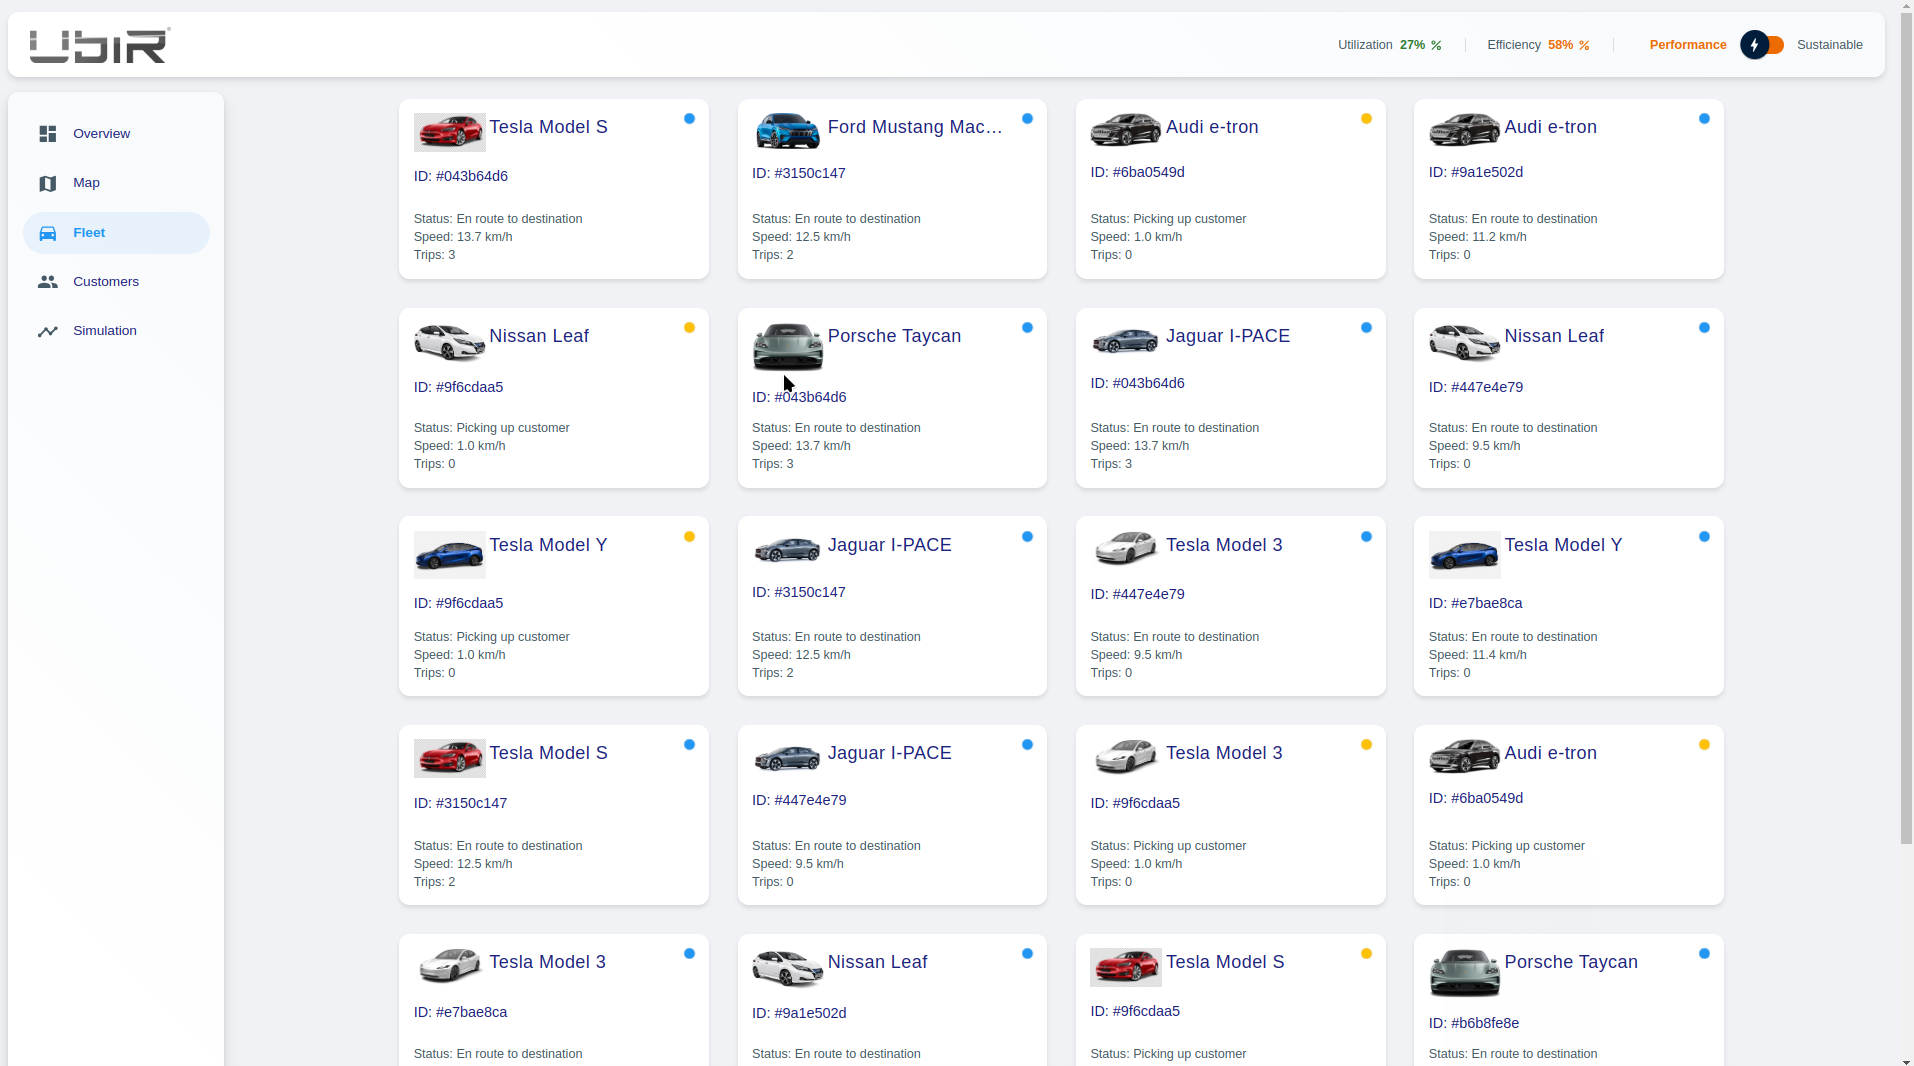1914x1066 pixels.
Task: Click the Ford Mustang card's 'ID: #3150c147' text
Action: tap(799, 173)
